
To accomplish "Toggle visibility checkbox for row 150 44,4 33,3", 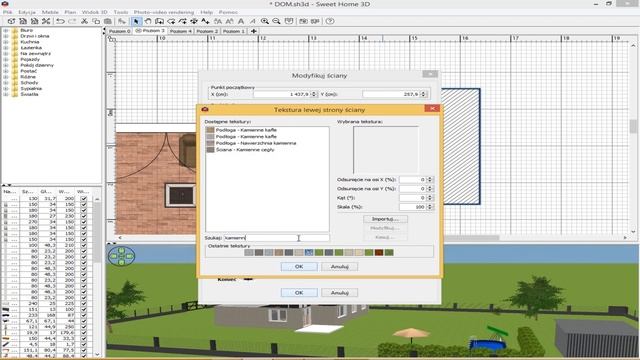I will pos(84,339).
